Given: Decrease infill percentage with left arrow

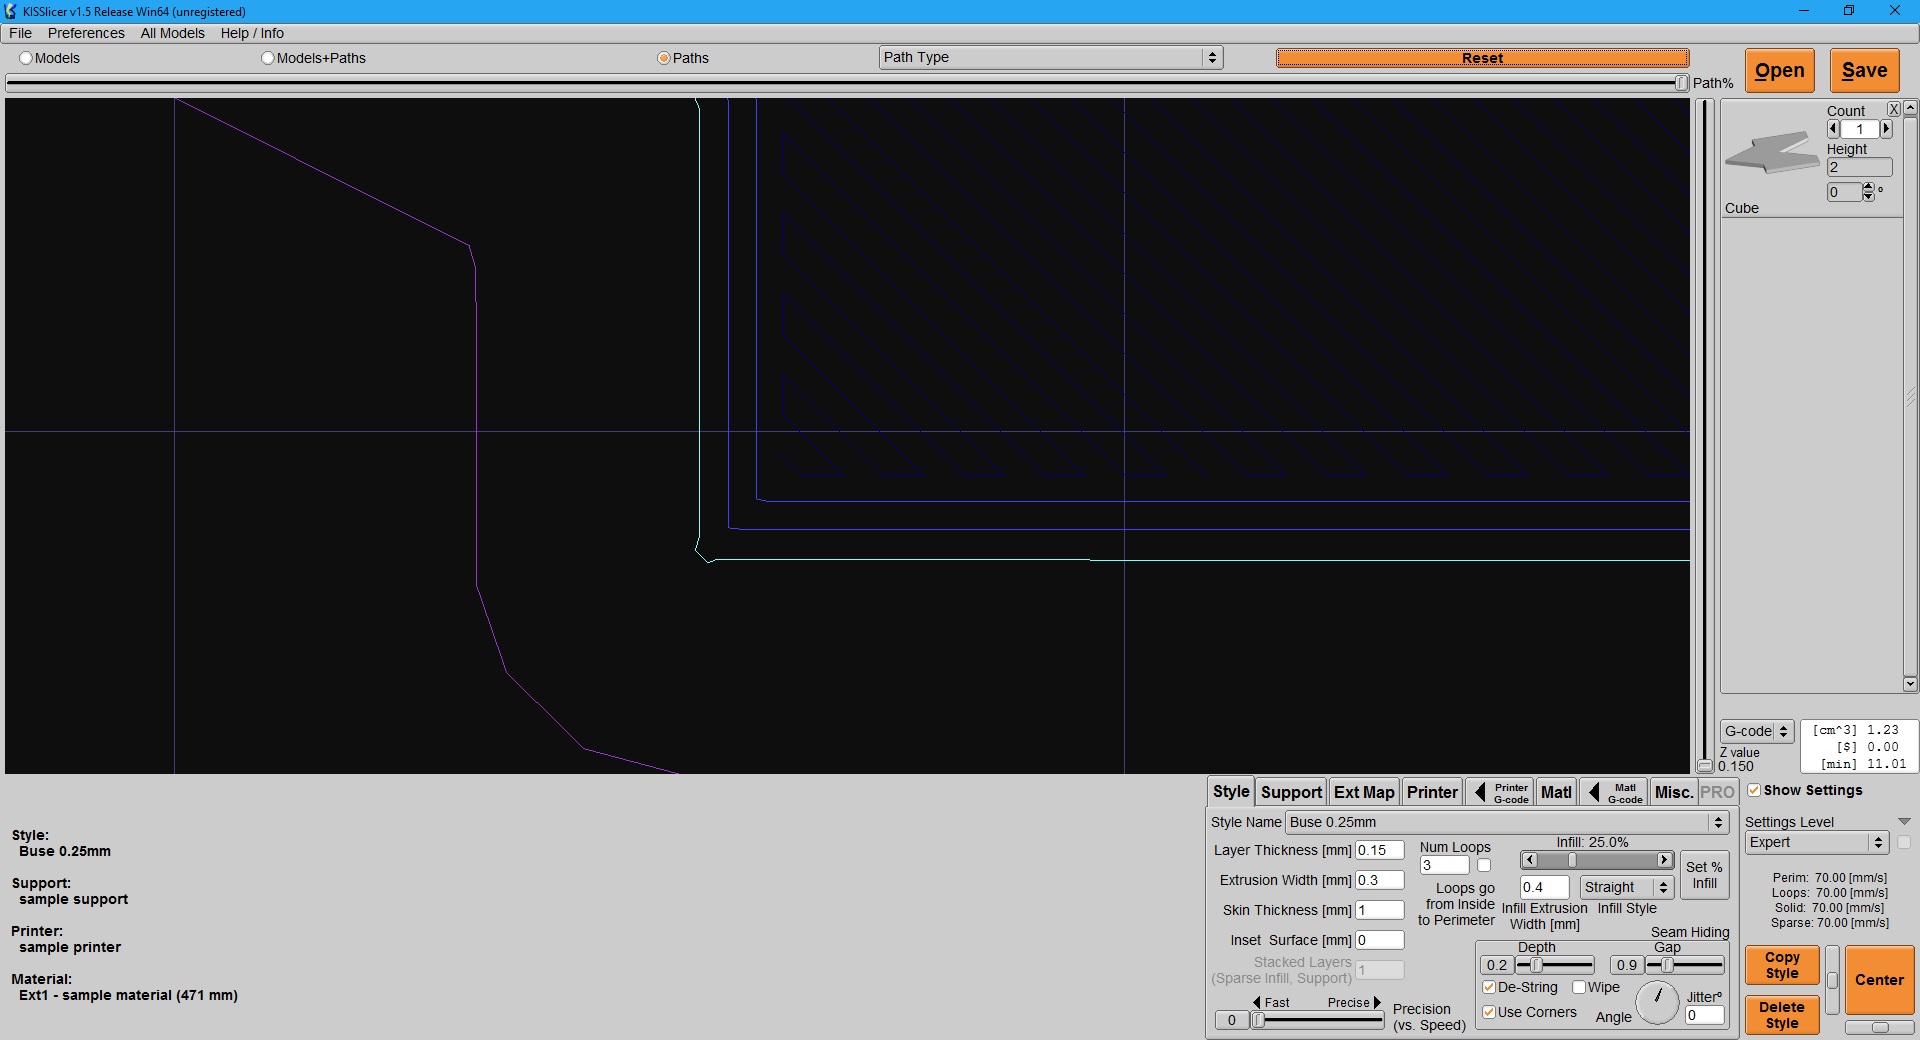Looking at the screenshot, I should 1529,860.
